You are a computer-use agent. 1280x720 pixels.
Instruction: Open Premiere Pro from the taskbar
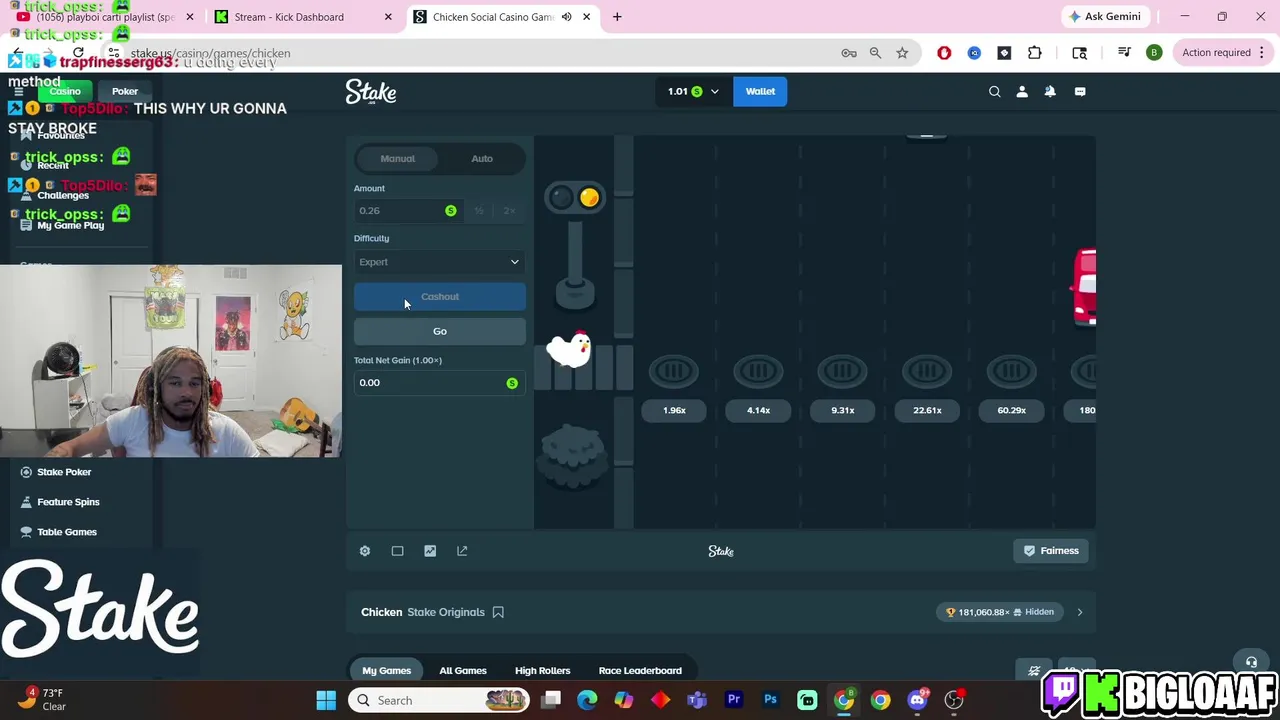tap(734, 700)
